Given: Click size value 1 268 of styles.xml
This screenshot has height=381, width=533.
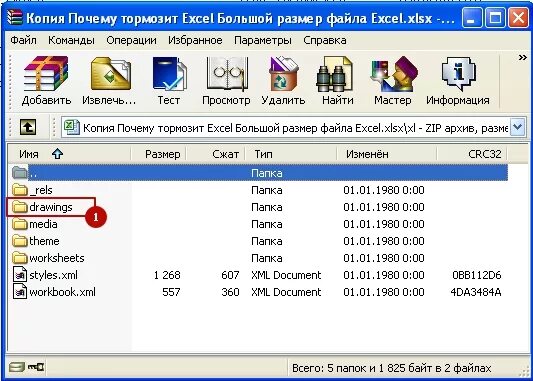Looking at the screenshot, I should tap(167, 275).
